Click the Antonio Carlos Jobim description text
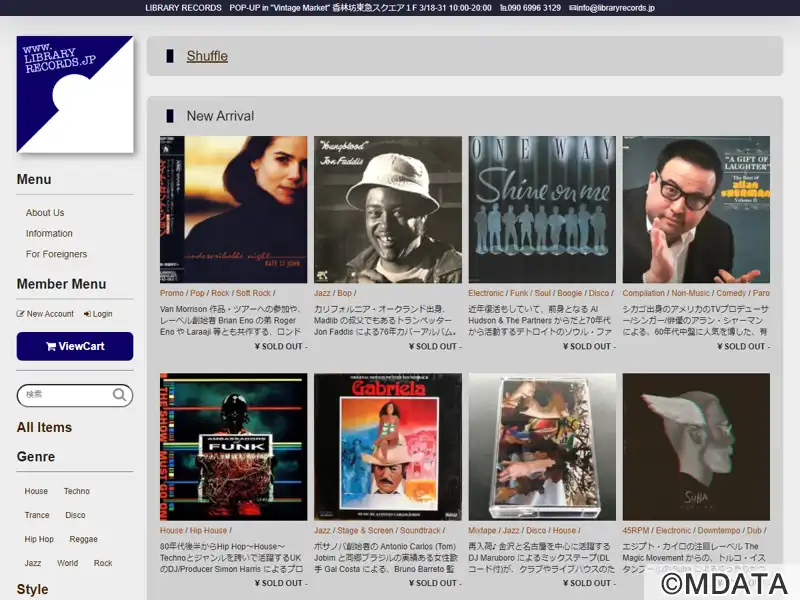Viewport: 800px width, 600px height. point(386,558)
